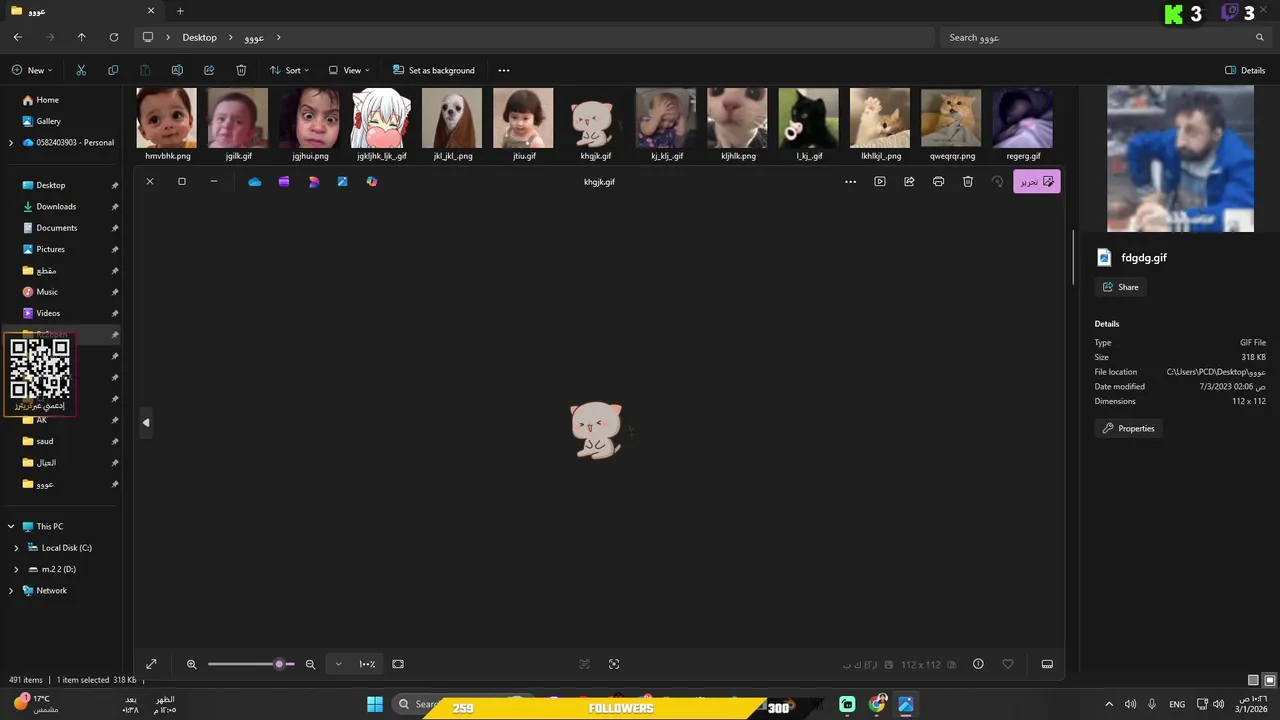Viewport: 1280px width, 720px height.
Task: Open Designer icon in Photos toolbar
Action: (x=314, y=182)
